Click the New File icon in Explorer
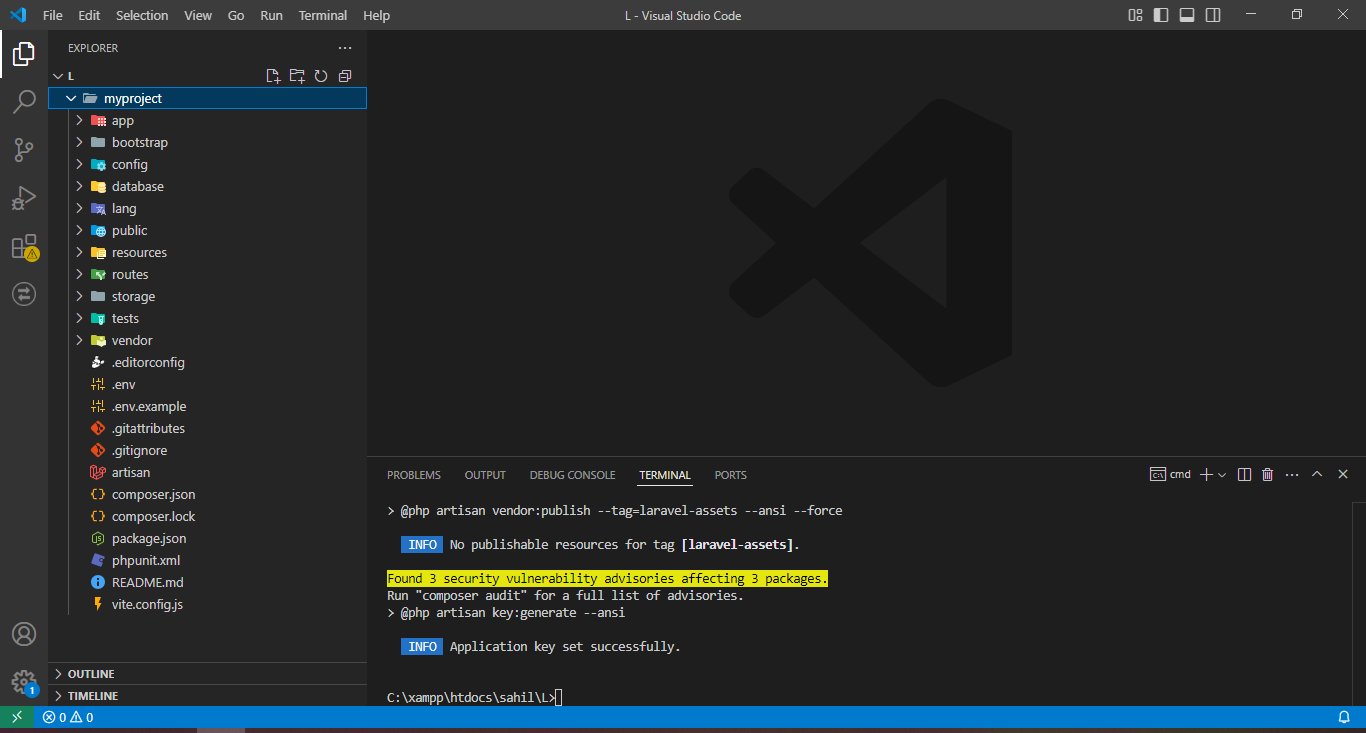 click(273, 75)
